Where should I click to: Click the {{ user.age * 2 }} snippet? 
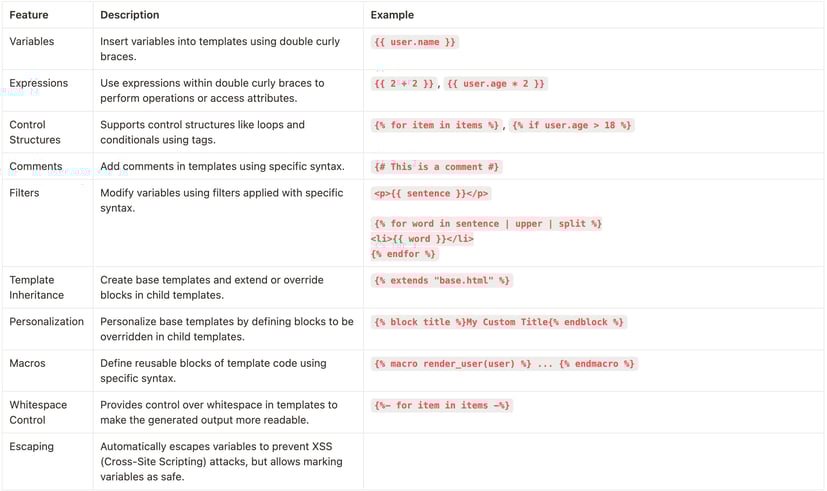(x=496, y=84)
